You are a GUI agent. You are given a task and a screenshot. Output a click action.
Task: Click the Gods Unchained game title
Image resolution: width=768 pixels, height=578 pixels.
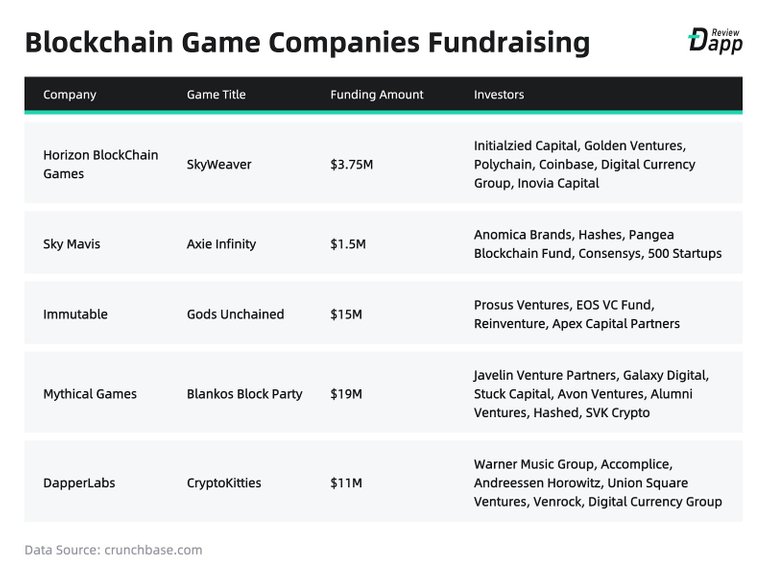[x=235, y=314]
